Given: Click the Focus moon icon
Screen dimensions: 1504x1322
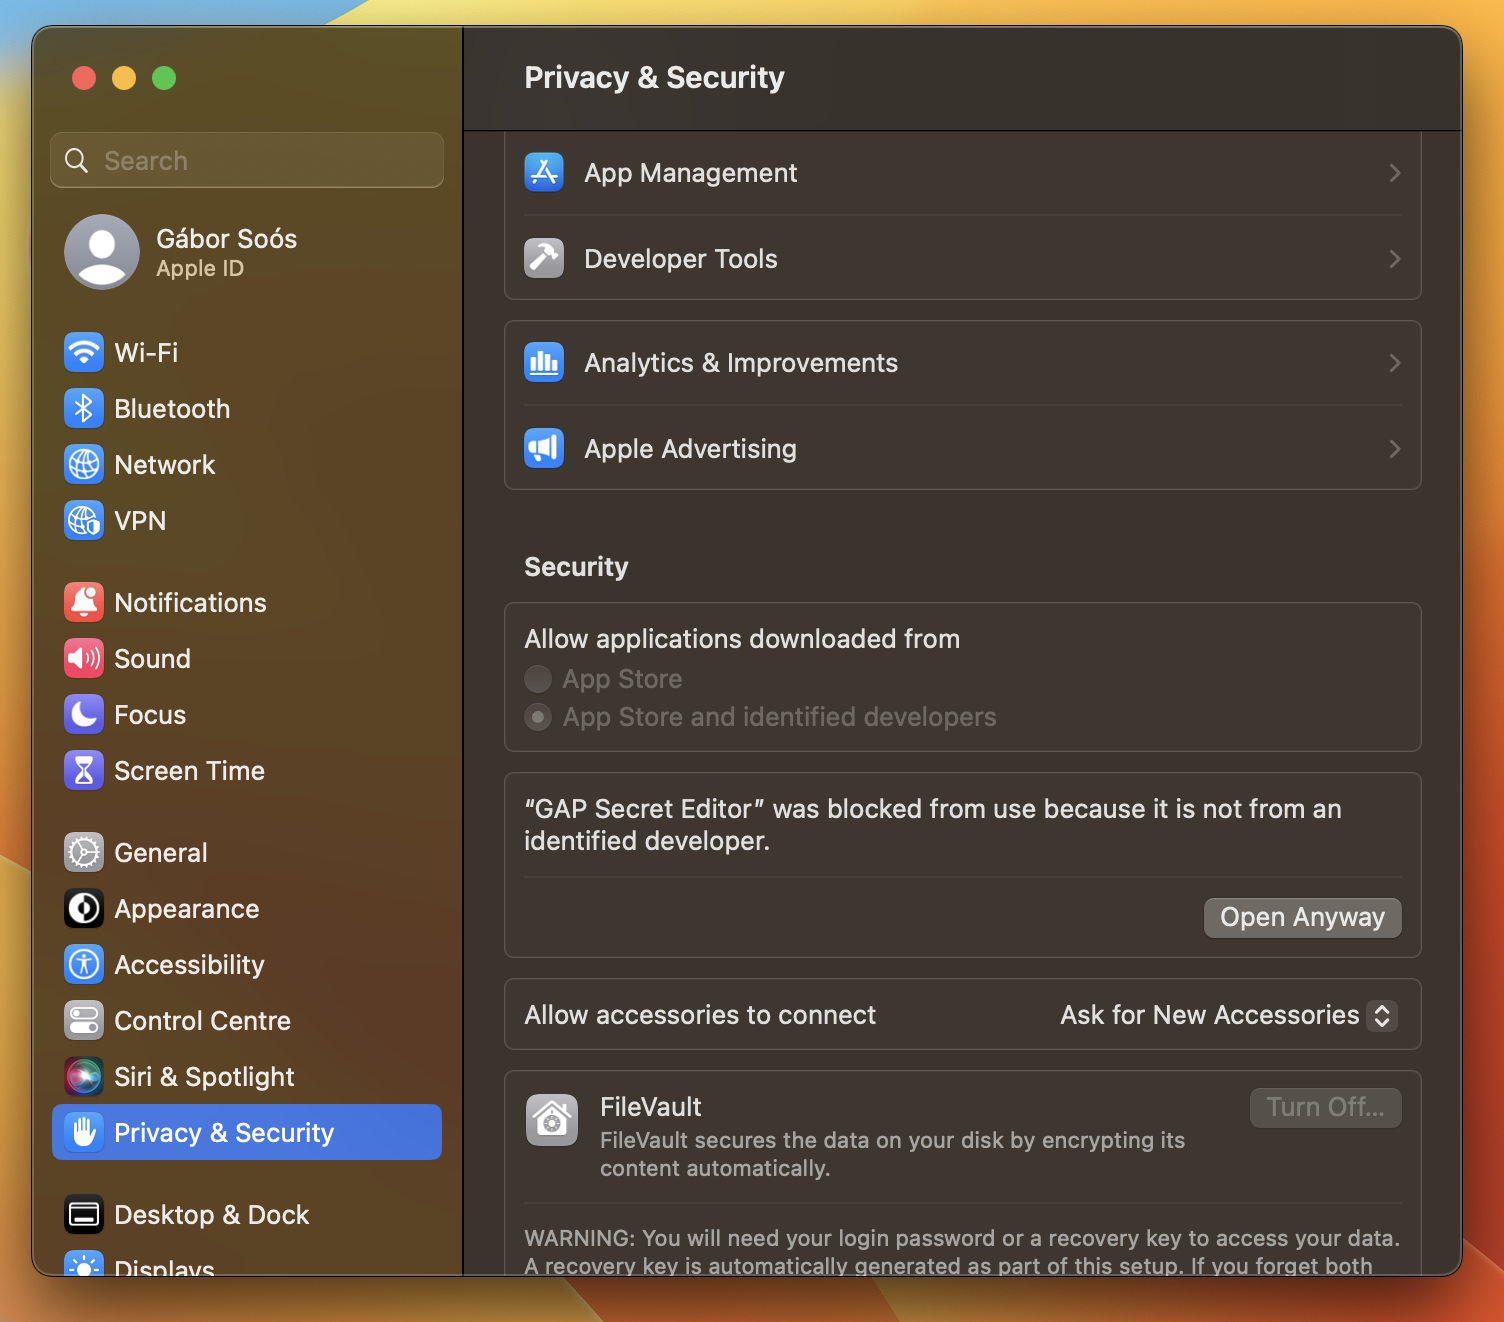Looking at the screenshot, I should [84, 714].
